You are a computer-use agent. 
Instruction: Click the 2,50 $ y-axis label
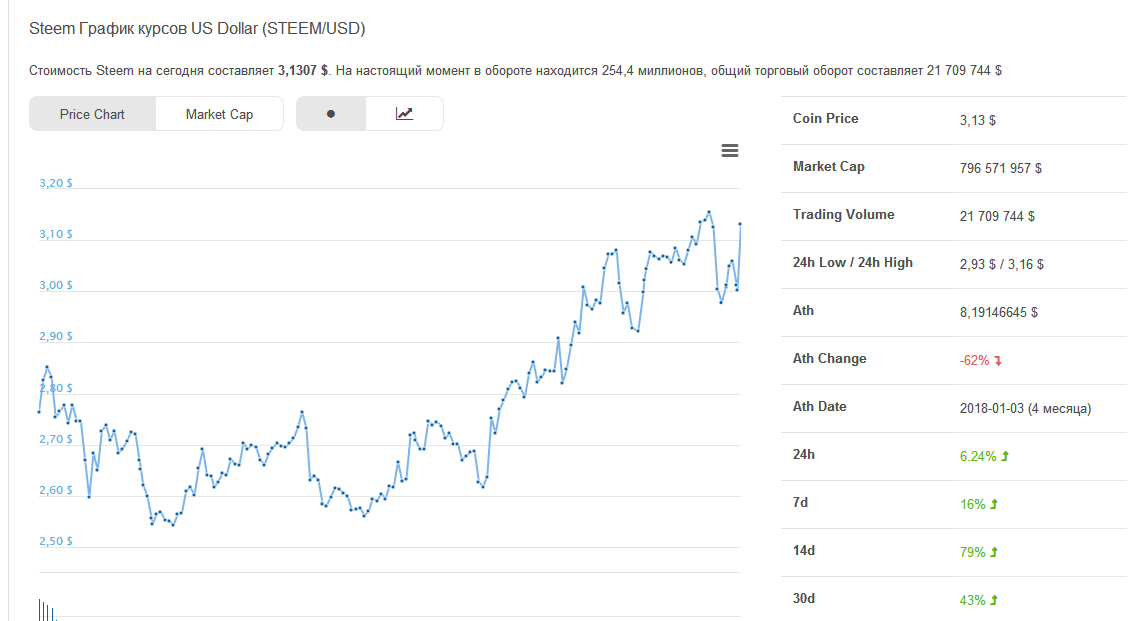56,540
